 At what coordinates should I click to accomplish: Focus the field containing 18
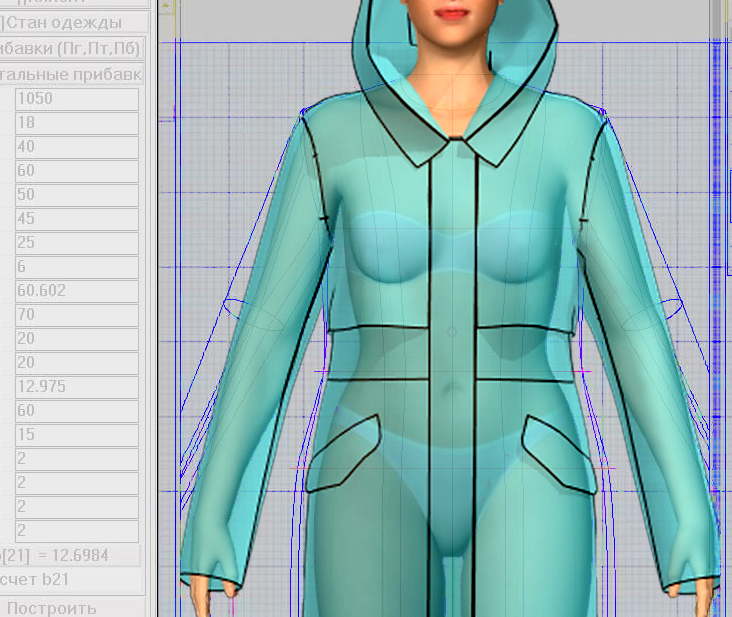click(77, 123)
